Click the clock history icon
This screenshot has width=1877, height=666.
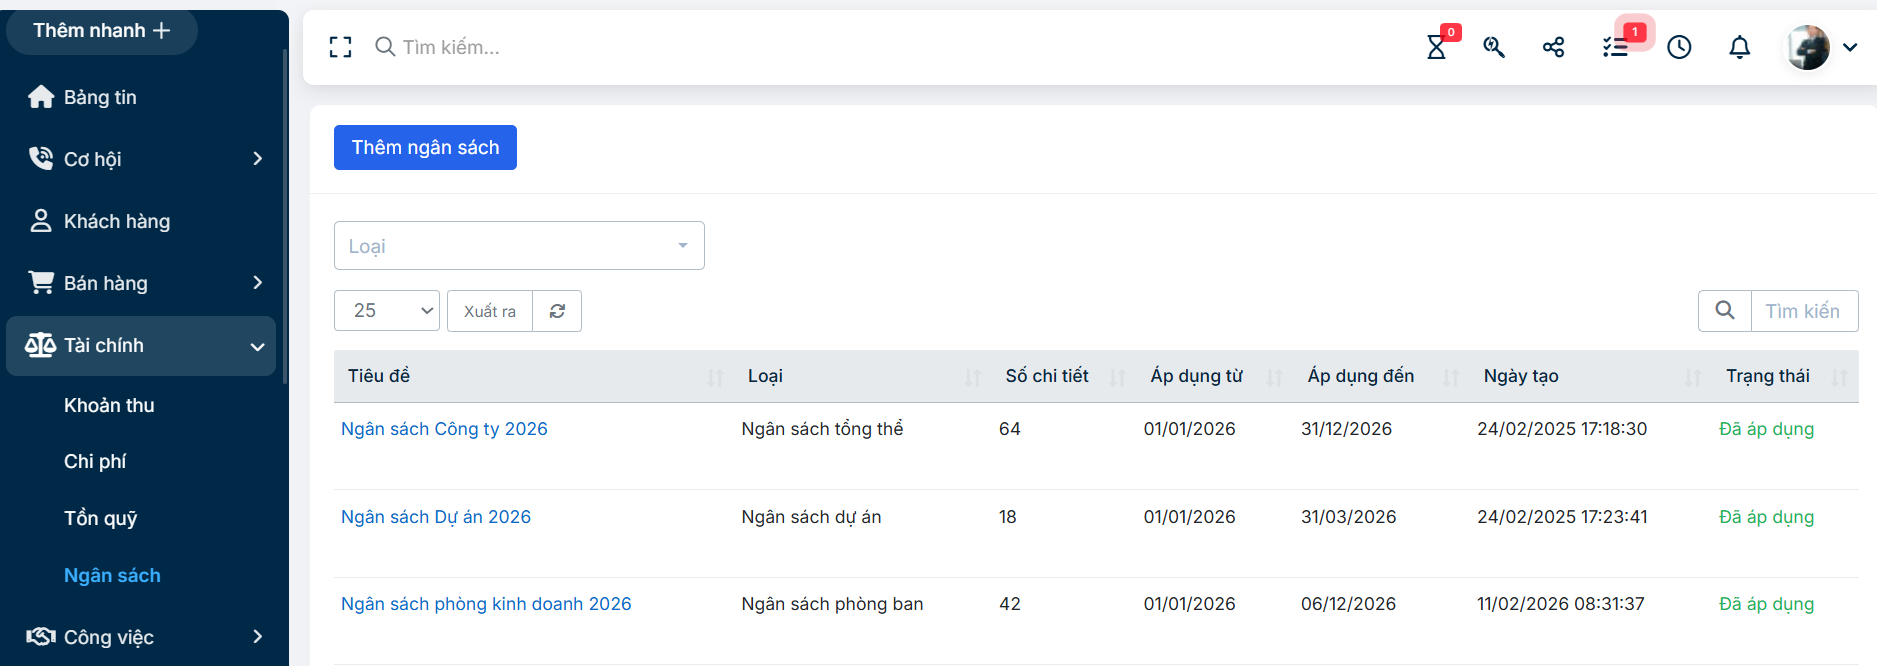[1679, 47]
